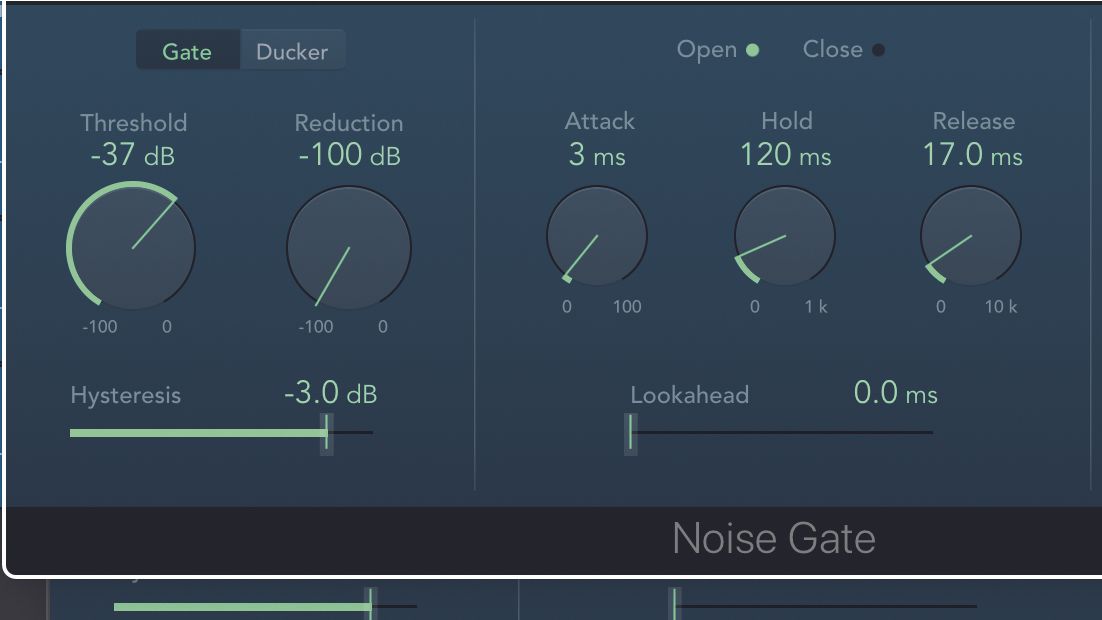1102x620 pixels.
Task: Move the Hysteresis slider handle
Action: coord(326,432)
